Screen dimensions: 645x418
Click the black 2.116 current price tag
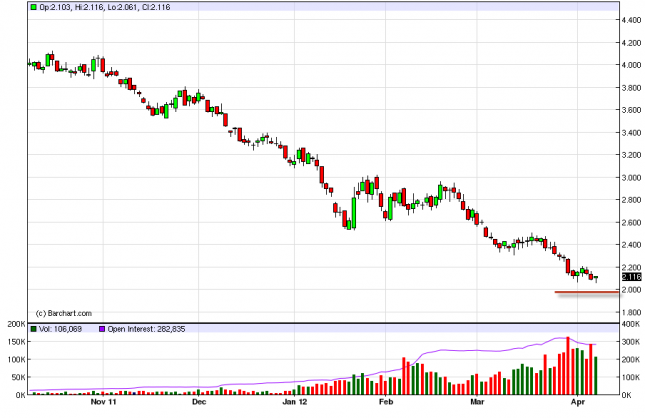point(632,277)
